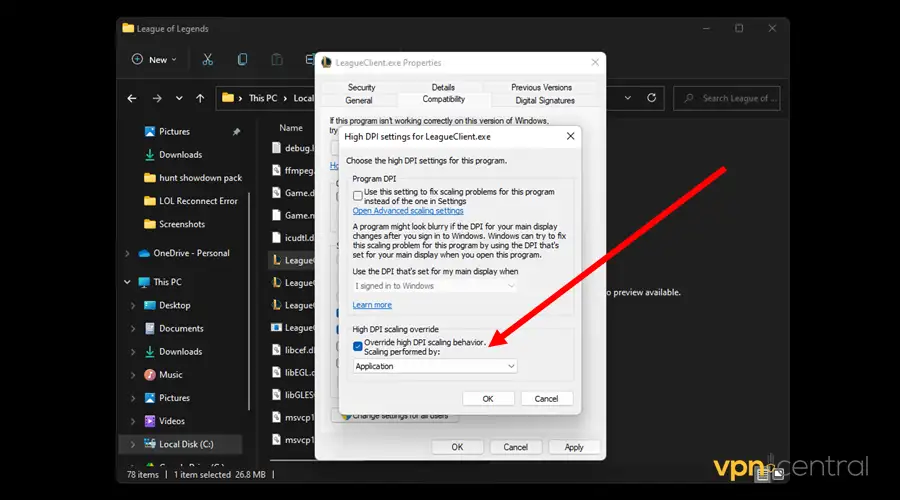Expand the Documents node under This PC
Screen dimensions: 900x500
(x=133, y=328)
